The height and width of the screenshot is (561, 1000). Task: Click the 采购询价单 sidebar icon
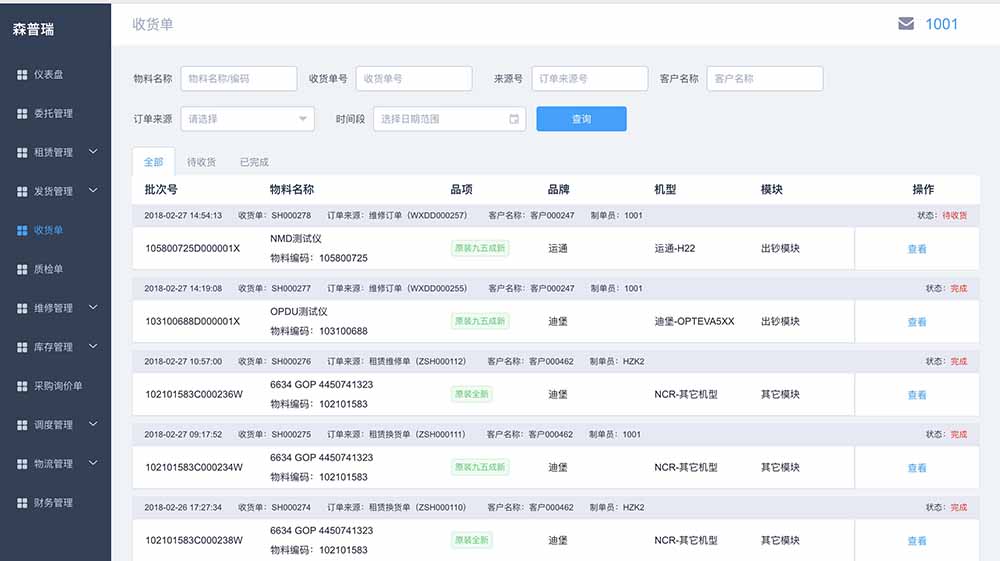(x=22, y=386)
